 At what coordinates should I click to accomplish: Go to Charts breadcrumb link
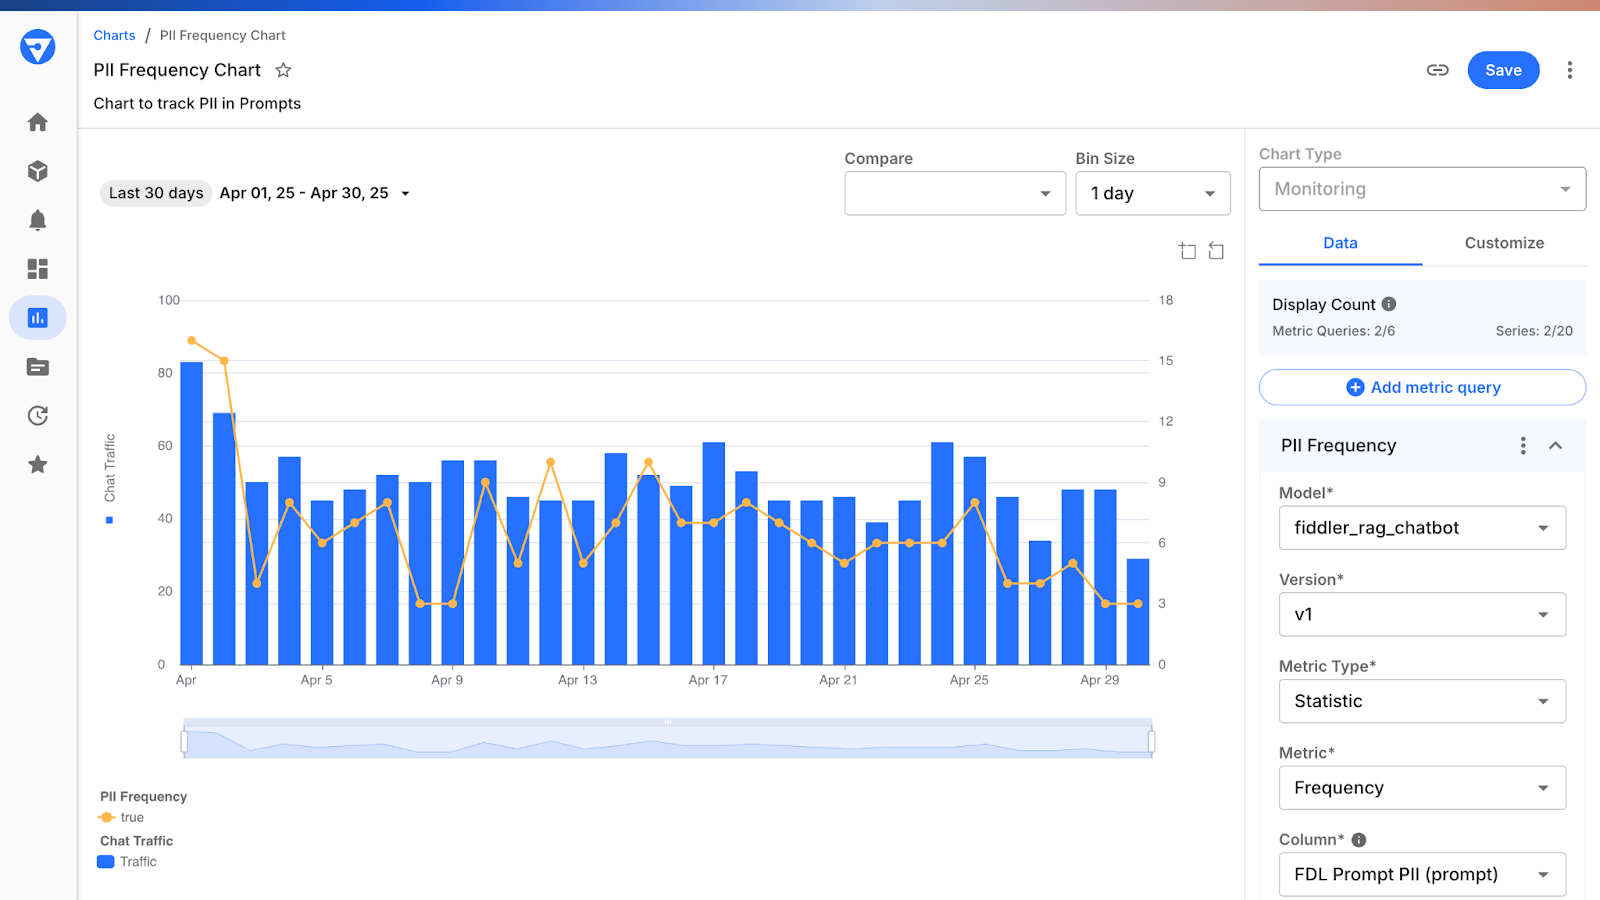pos(114,35)
